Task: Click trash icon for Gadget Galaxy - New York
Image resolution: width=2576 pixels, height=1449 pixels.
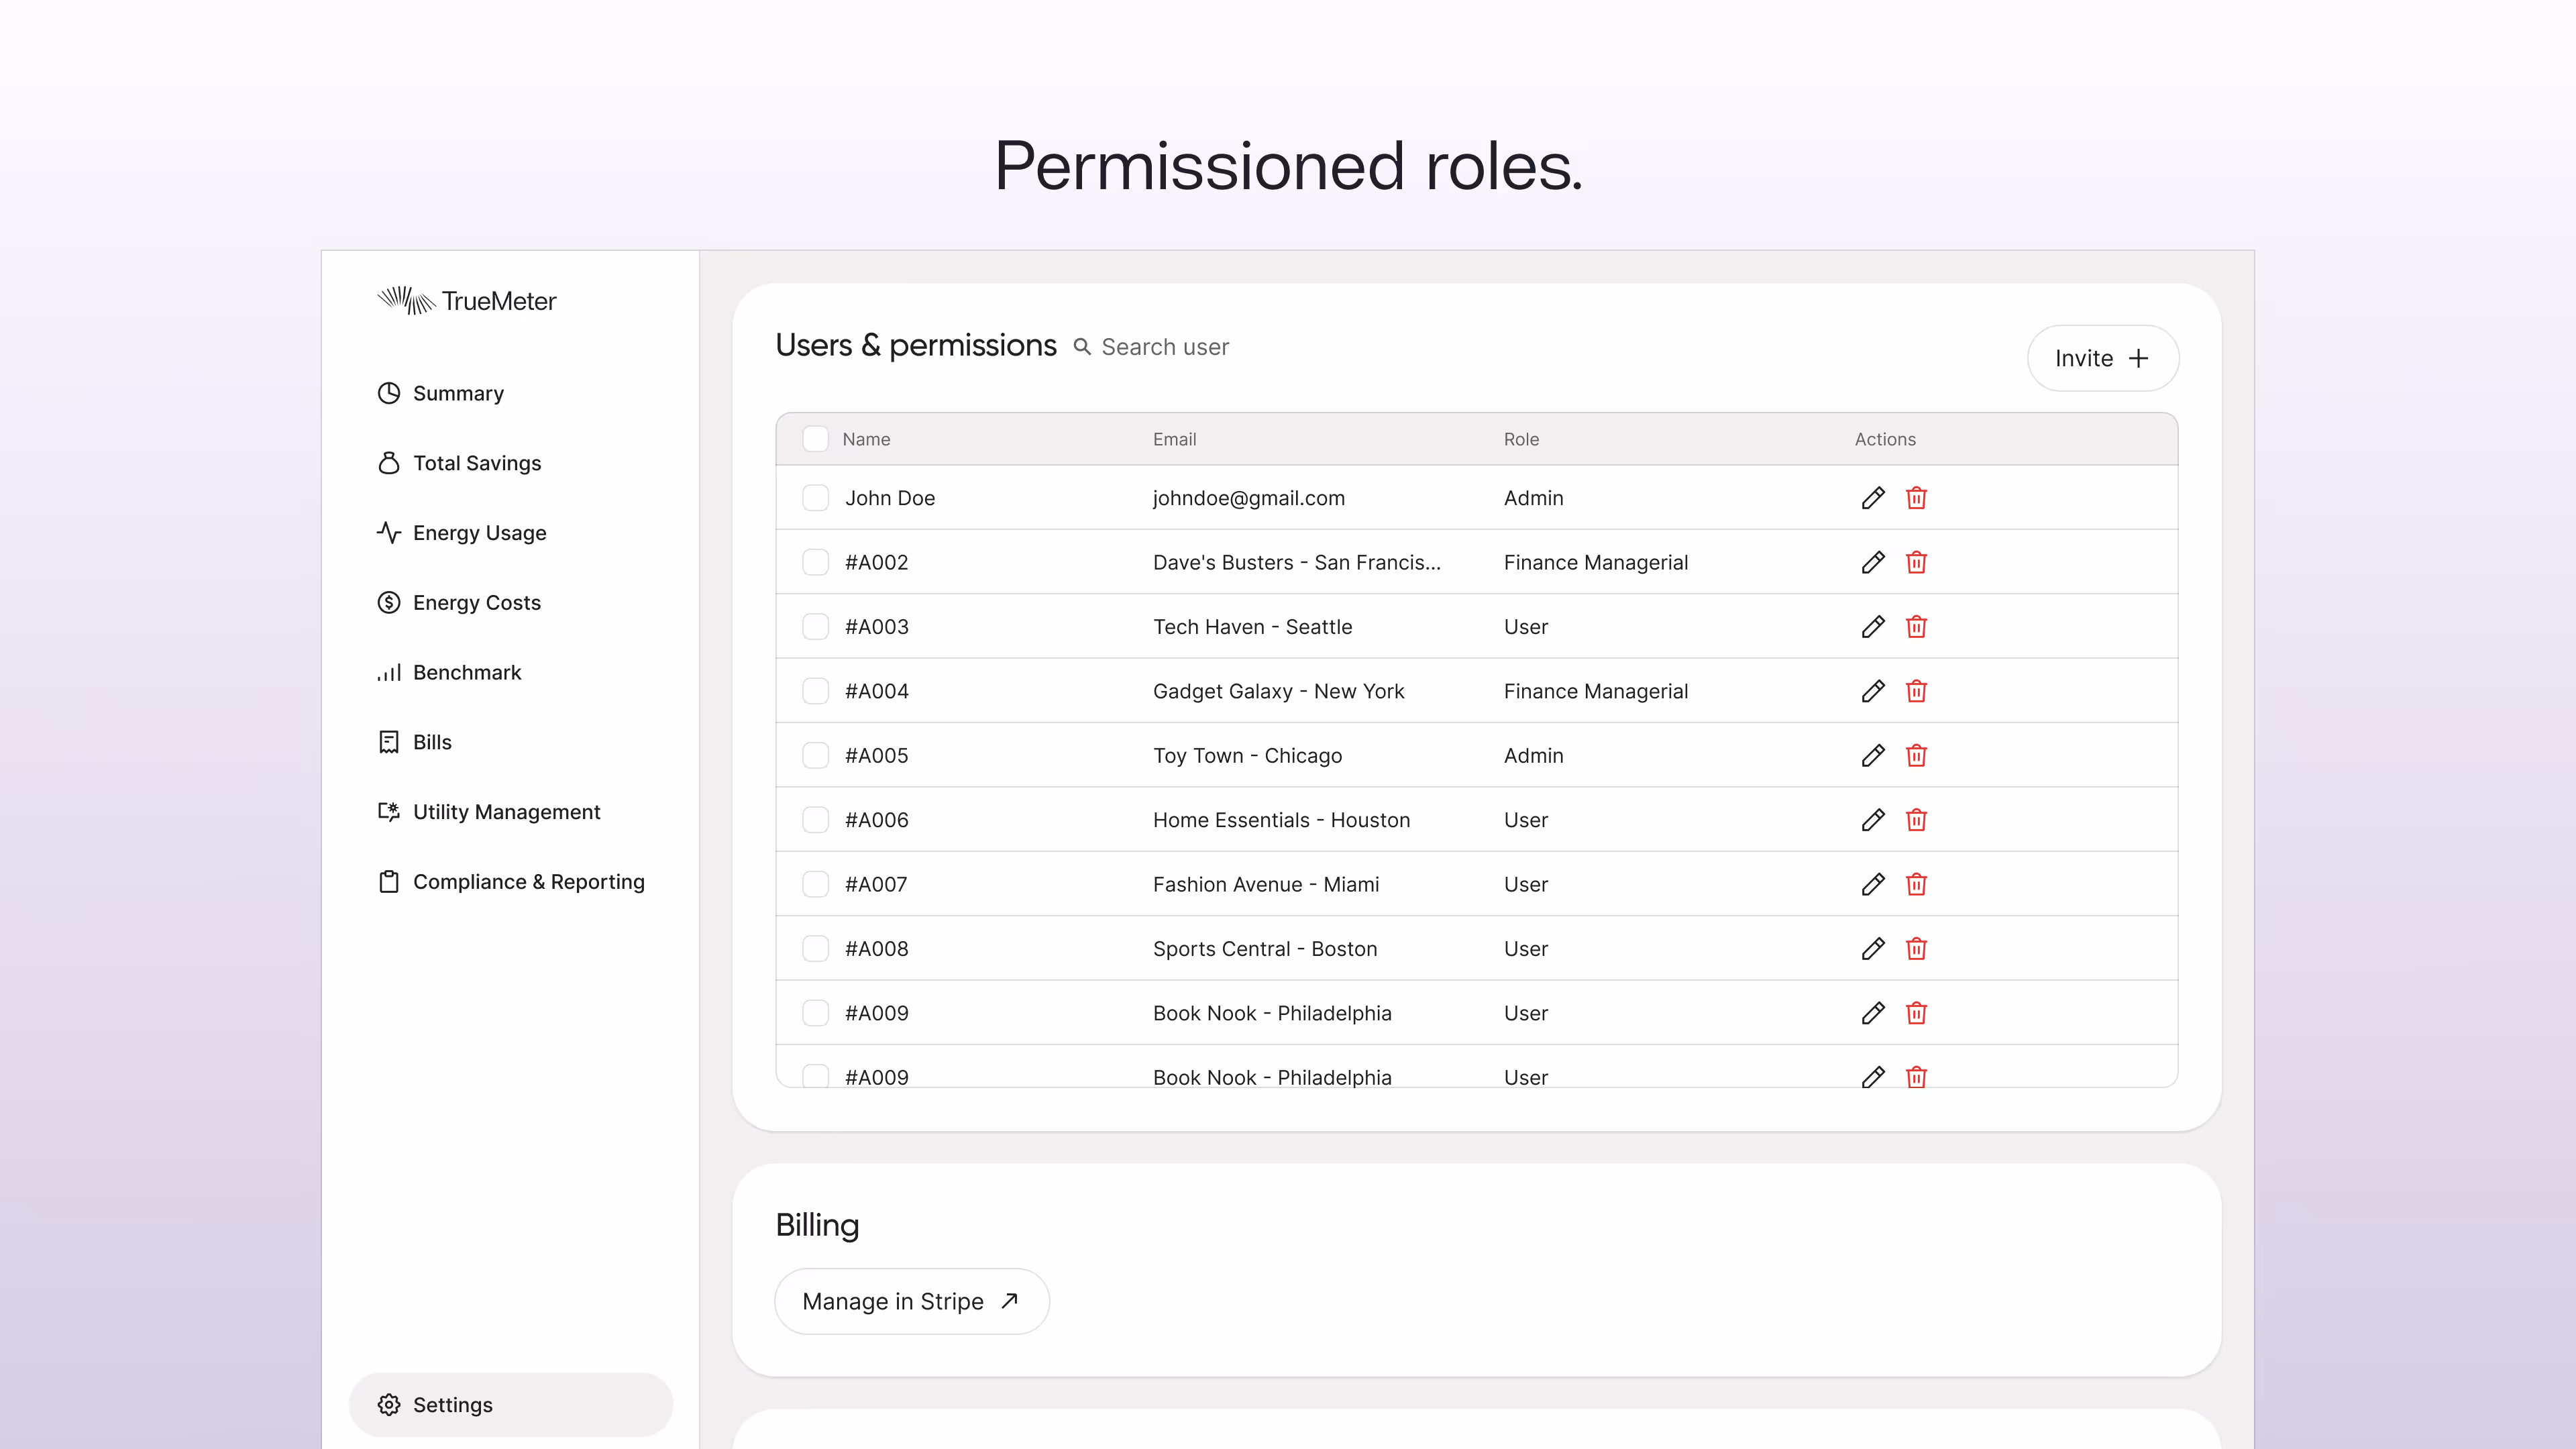Action: [1916, 691]
